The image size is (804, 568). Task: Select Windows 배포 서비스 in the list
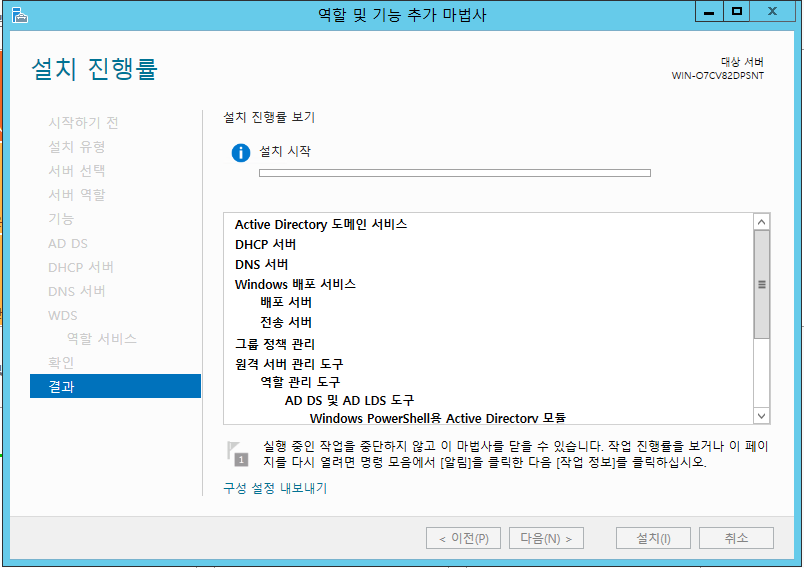295,284
